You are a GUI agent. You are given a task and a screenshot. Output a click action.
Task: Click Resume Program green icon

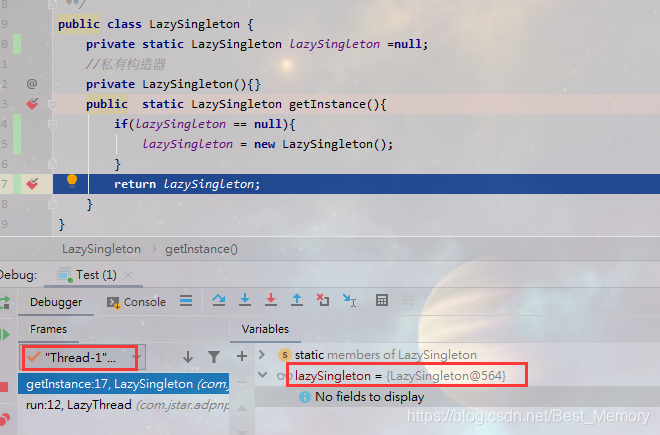pyautogui.click(x=5, y=335)
